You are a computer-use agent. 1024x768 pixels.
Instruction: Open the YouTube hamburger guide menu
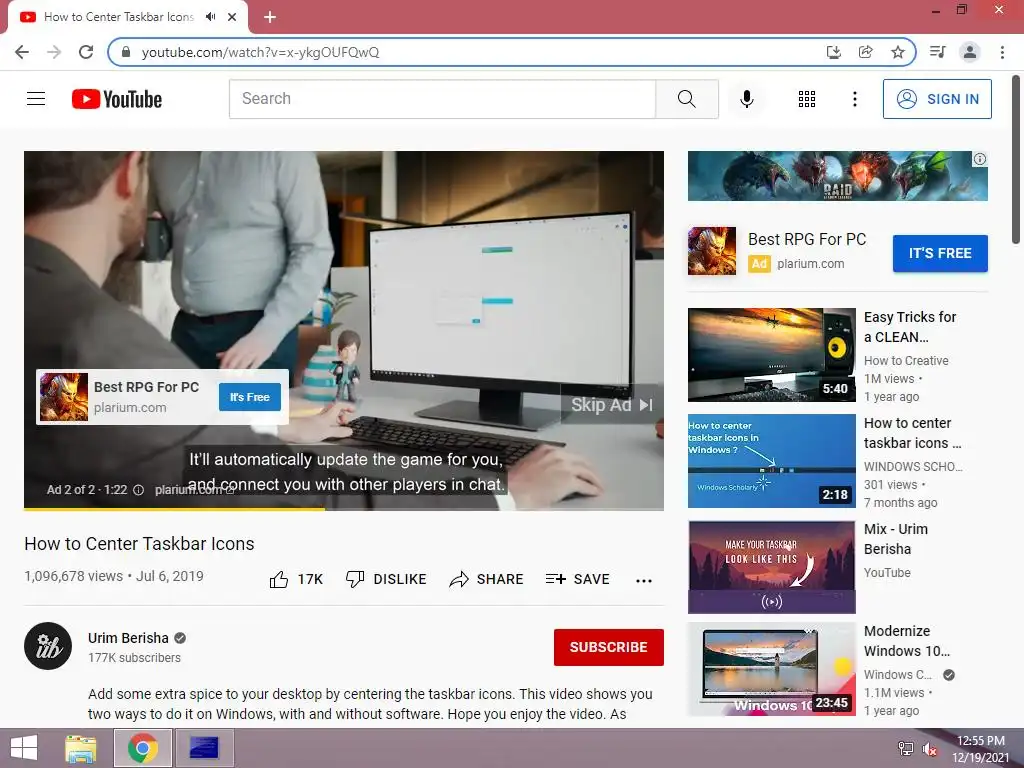pyautogui.click(x=36, y=99)
